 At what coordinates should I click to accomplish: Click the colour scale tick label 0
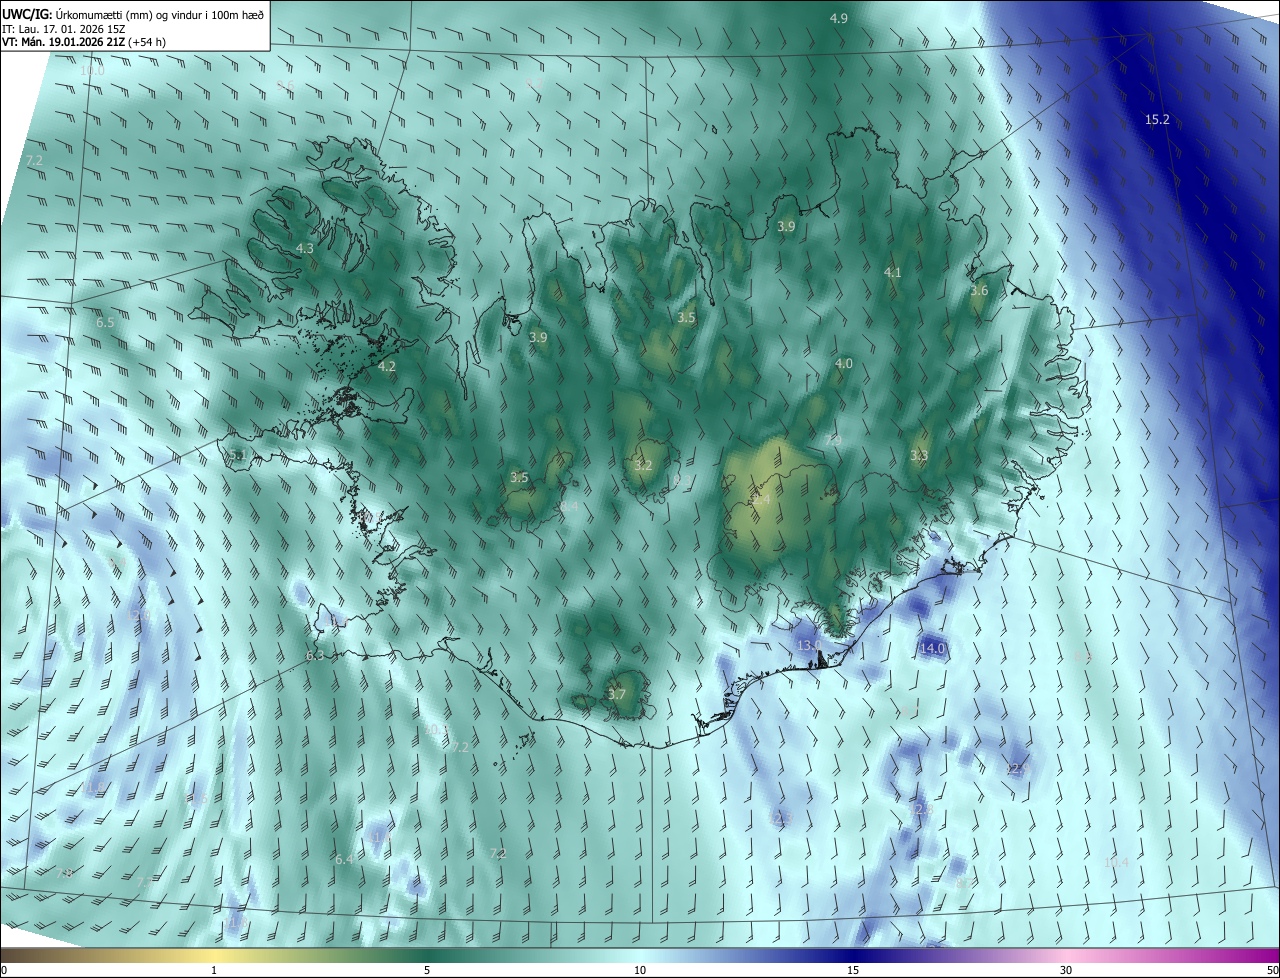[x=4, y=970]
